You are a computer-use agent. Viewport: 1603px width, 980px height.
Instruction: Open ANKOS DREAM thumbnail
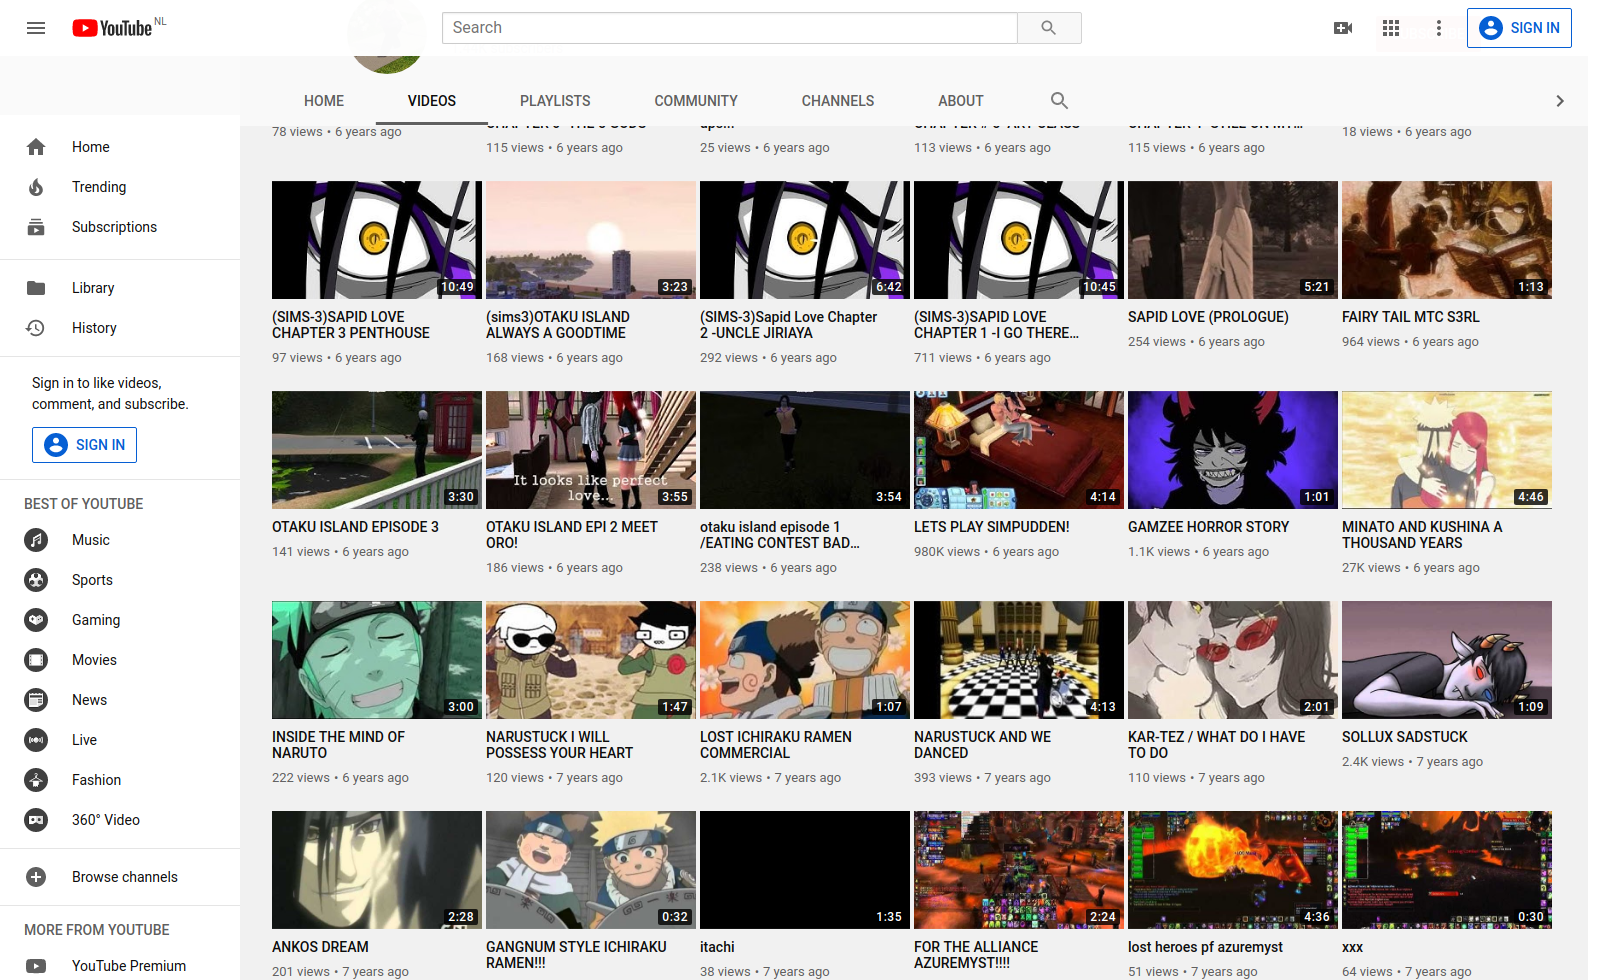[x=377, y=870]
